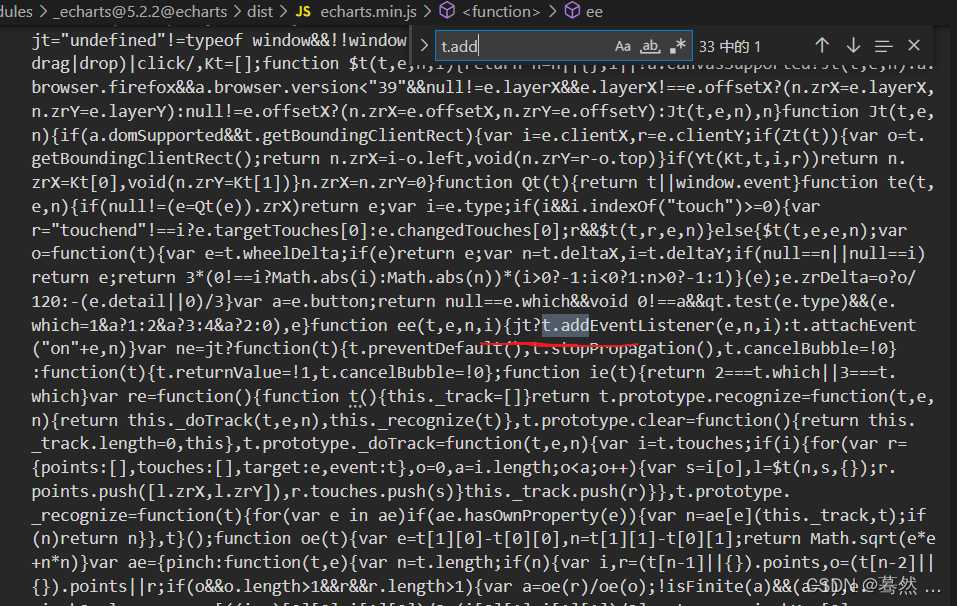Click 'attachEvent' text in the code
This screenshot has height=606, width=957.
pos(864,325)
